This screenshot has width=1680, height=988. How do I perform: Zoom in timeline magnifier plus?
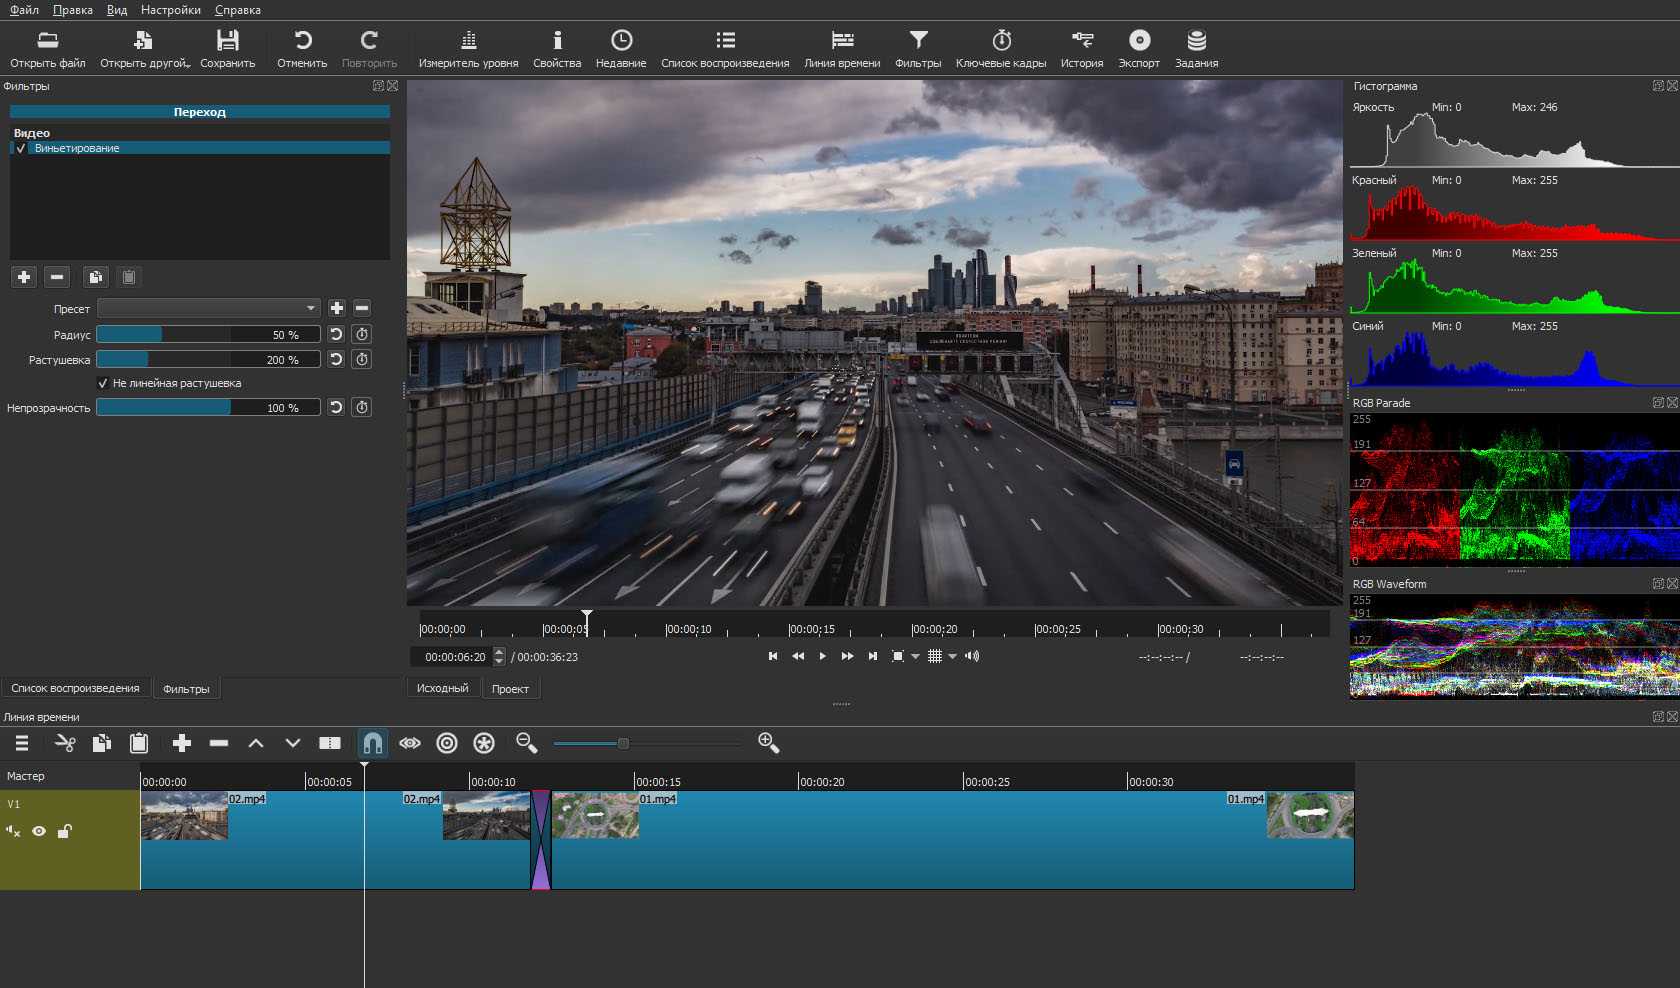coord(768,743)
